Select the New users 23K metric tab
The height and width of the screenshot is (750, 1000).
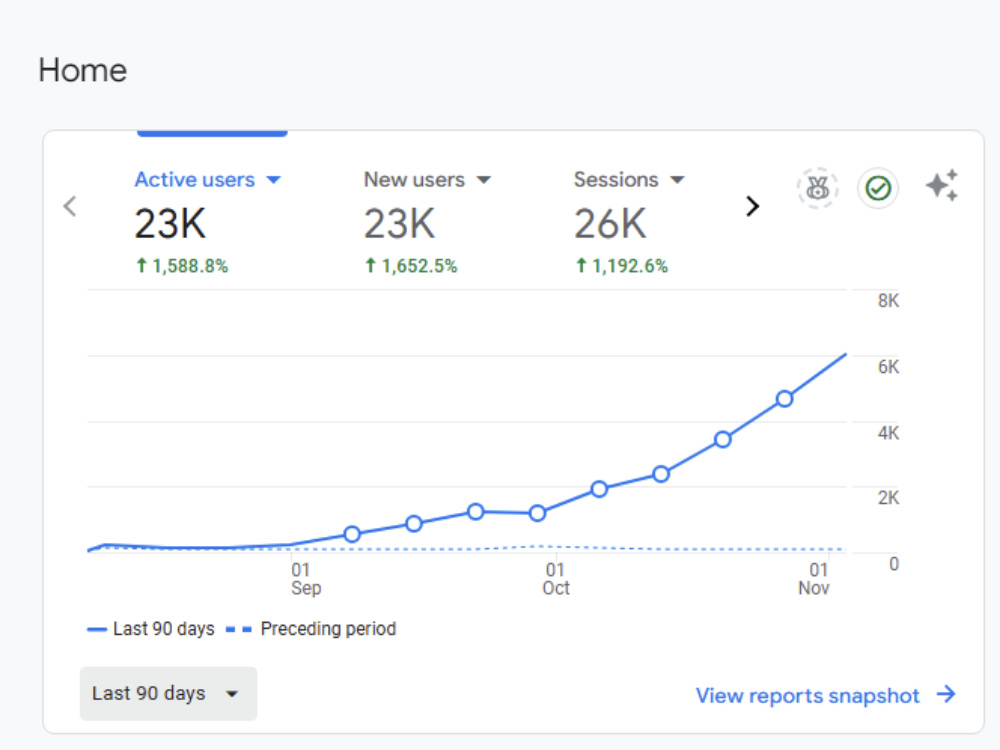[x=427, y=221]
